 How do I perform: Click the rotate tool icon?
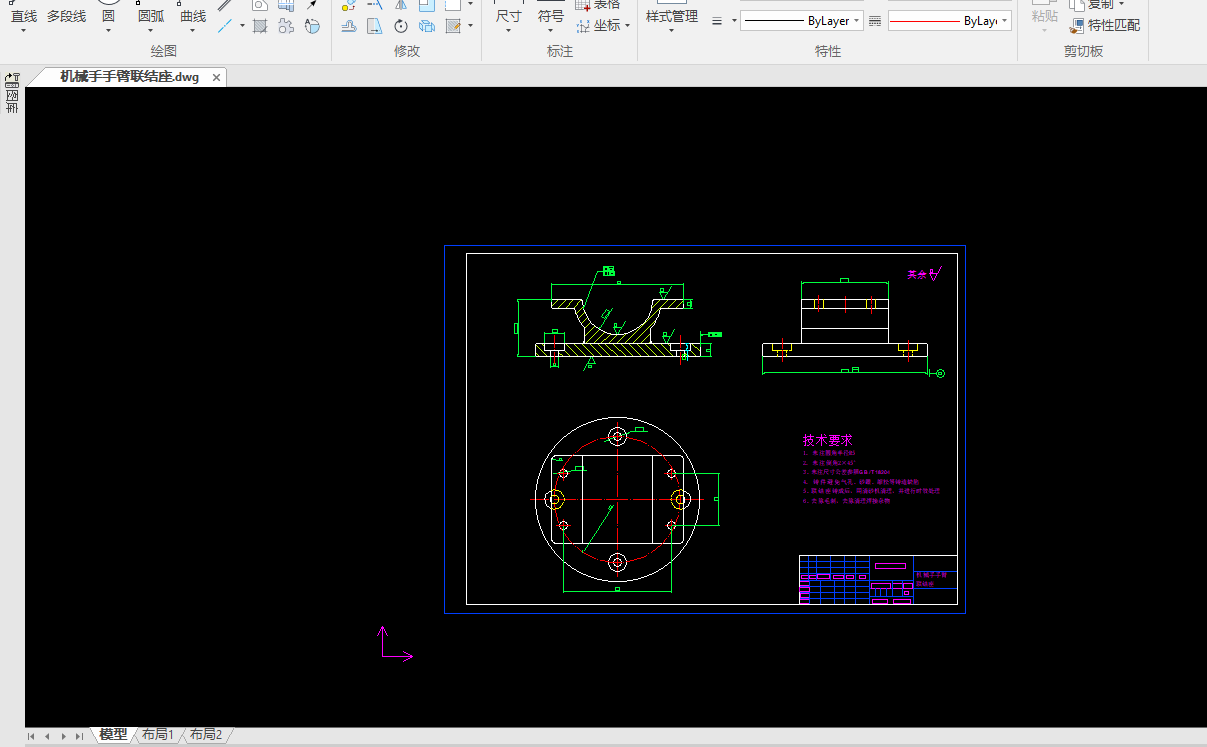tap(401, 26)
